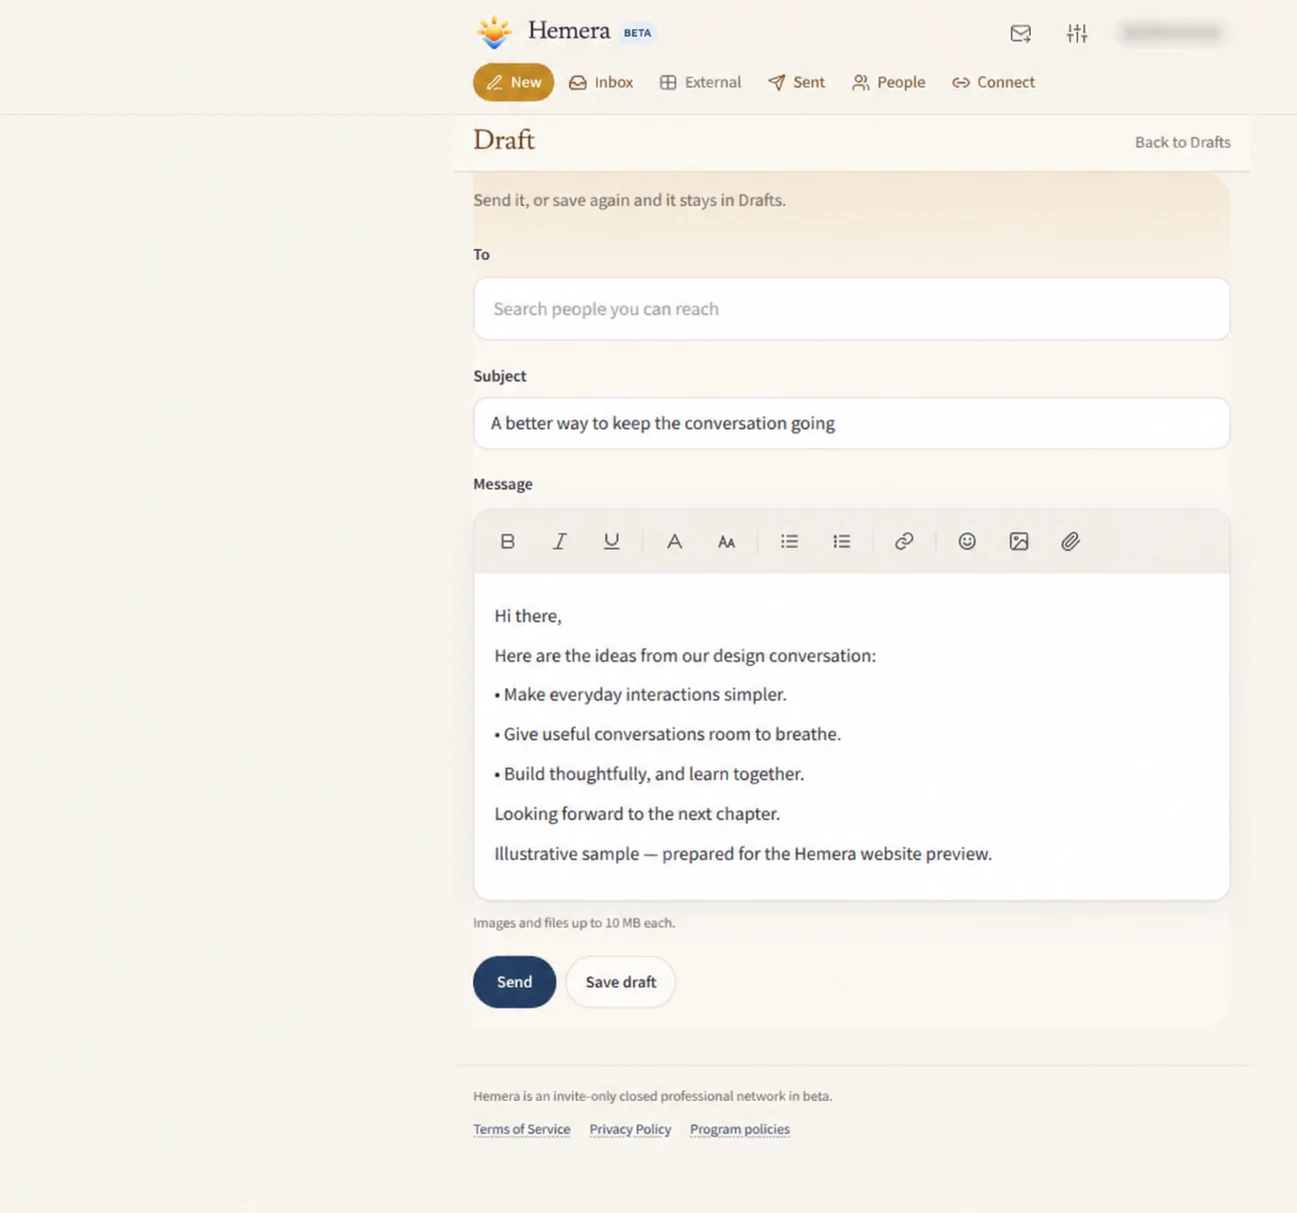The height and width of the screenshot is (1213, 1297).
Task: Open the People tab
Action: pyautogui.click(x=889, y=82)
